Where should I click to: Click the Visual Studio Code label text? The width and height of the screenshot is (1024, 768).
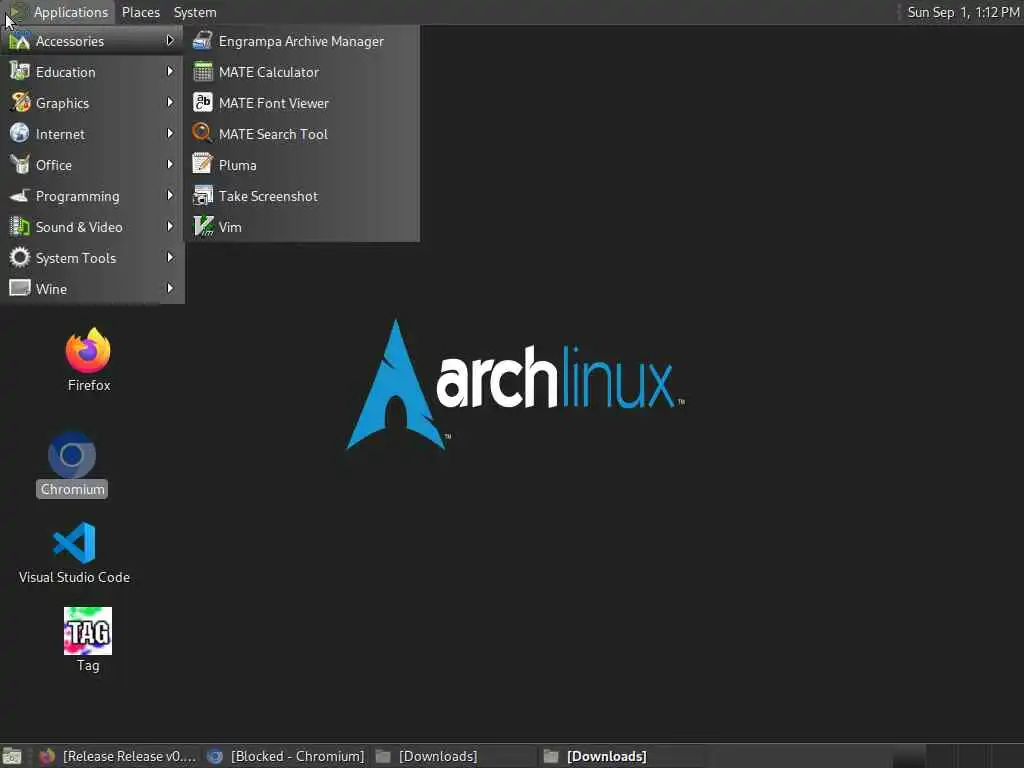74,577
